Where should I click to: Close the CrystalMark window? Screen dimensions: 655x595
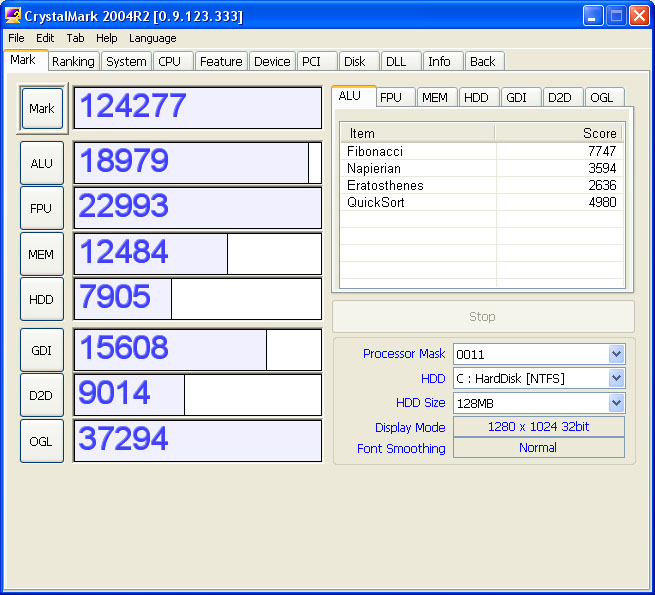(x=640, y=16)
